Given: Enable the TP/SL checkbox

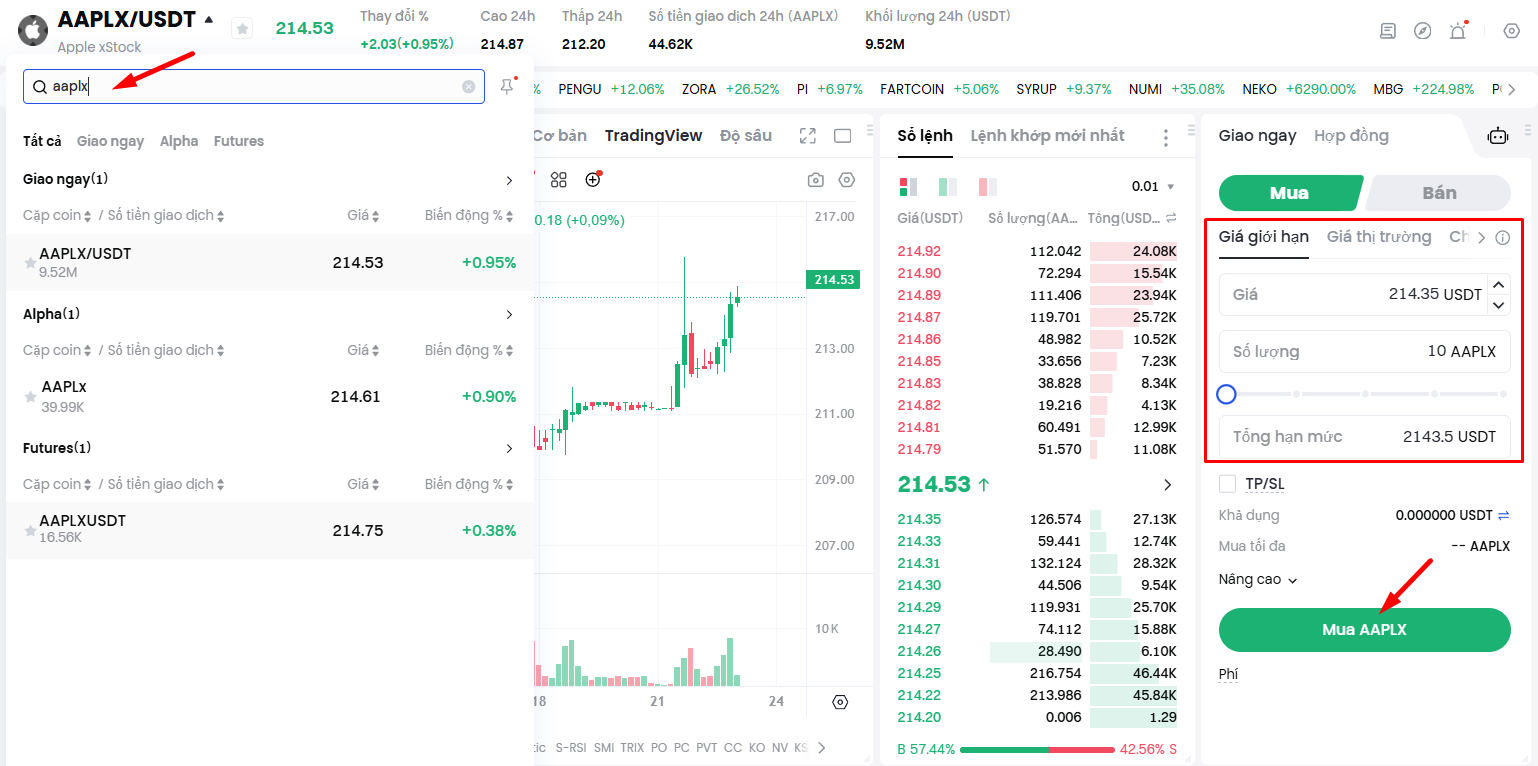Looking at the screenshot, I should 1227,484.
